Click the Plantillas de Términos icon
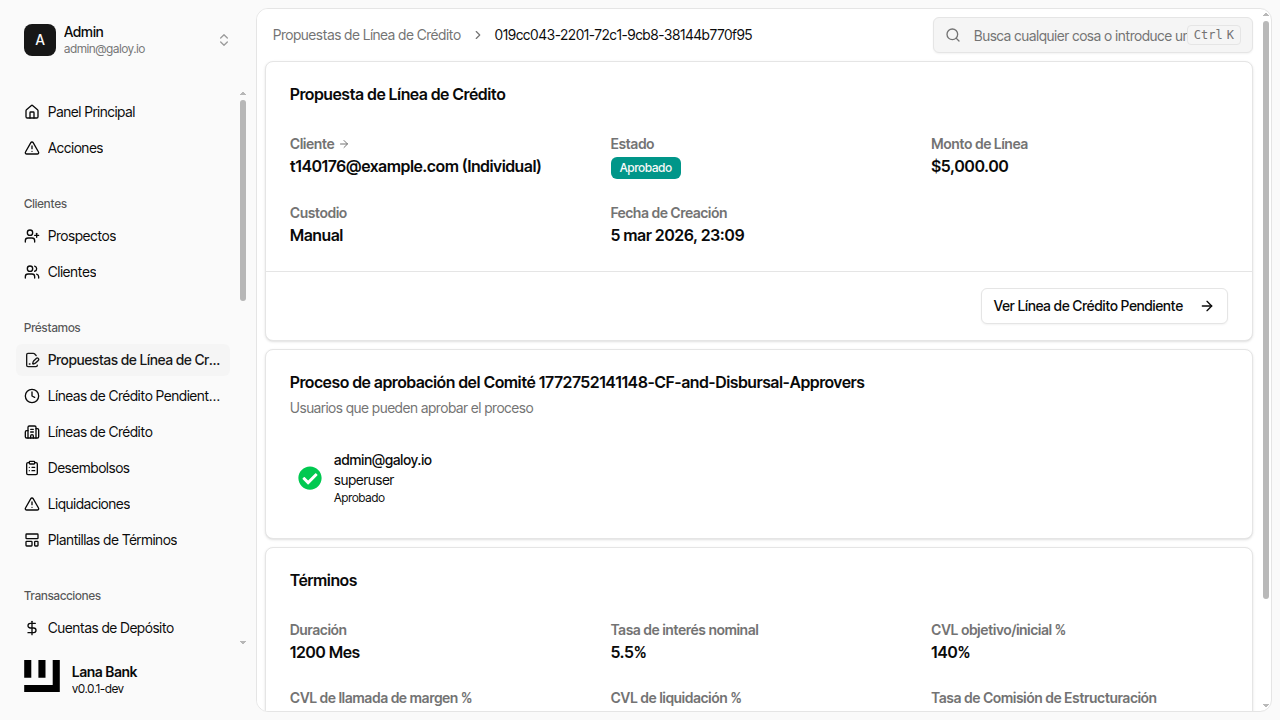The image size is (1280, 720). tap(32, 540)
